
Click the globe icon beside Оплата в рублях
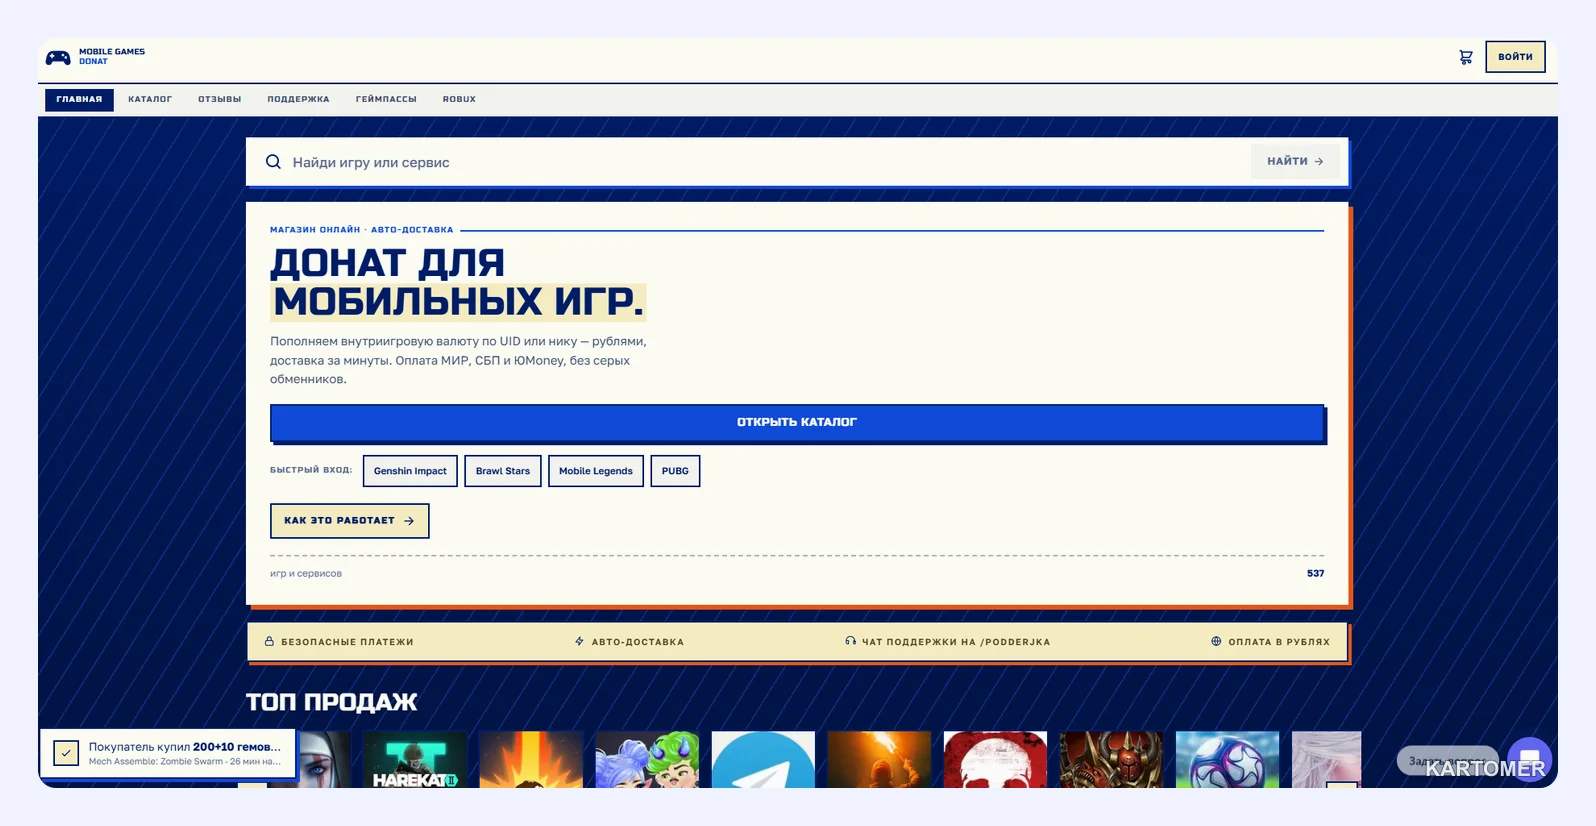[x=1216, y=642]
